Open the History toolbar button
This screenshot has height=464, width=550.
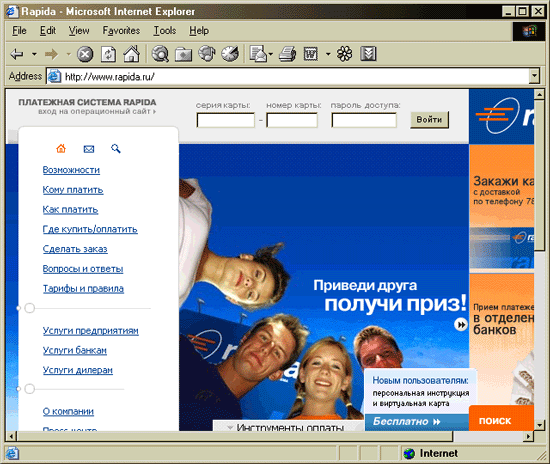click(230, 54)
